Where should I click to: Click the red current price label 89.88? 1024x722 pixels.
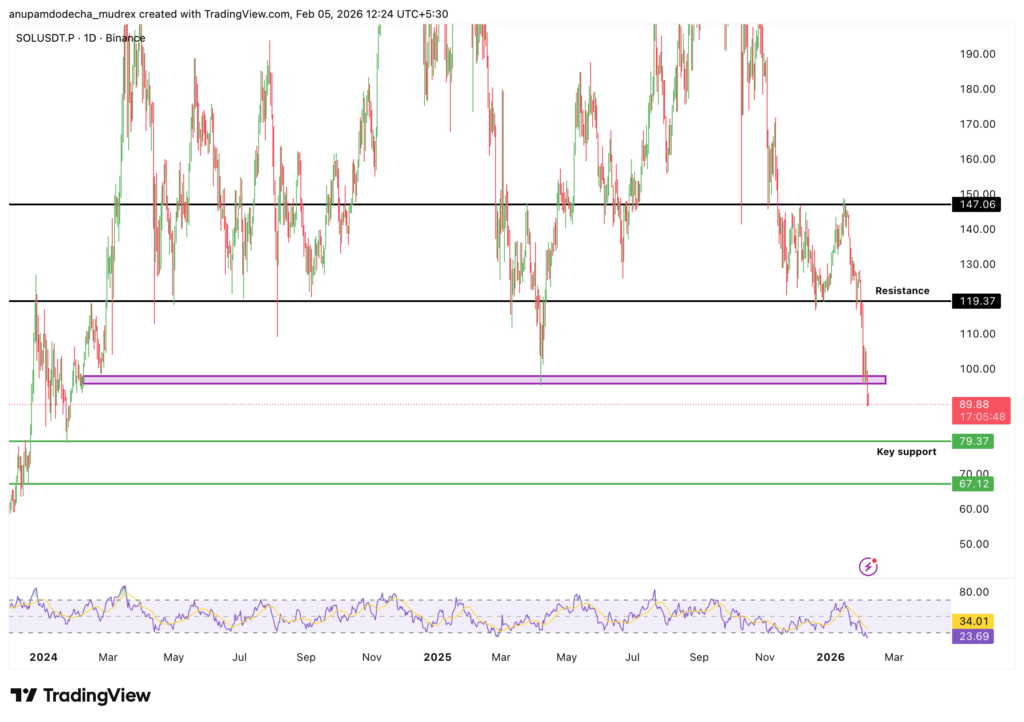(973, 405)
